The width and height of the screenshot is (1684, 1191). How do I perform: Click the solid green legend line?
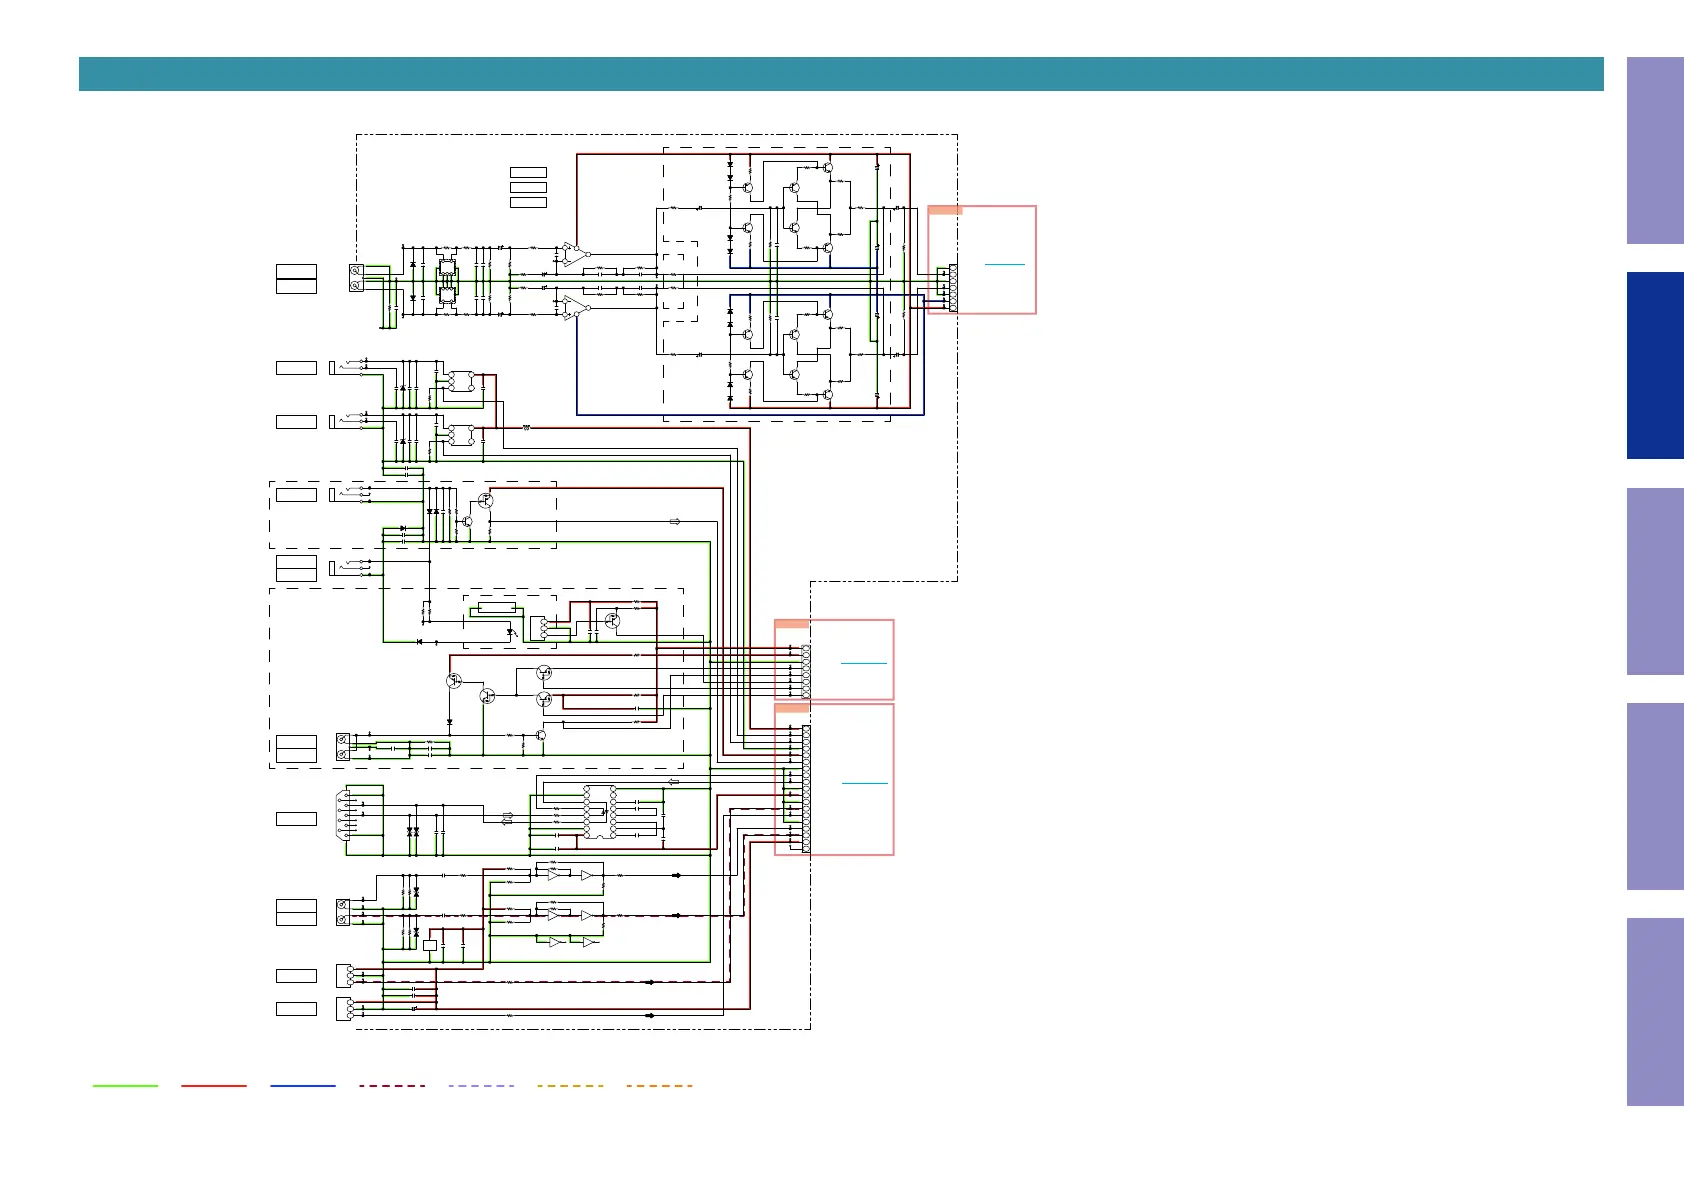125,1085
